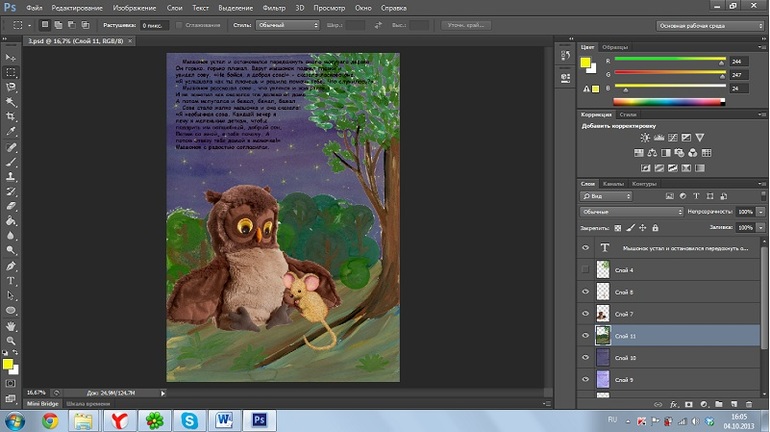Select the Zoom tool in toolbox
This screenshot has height=432, width=770.
[x=10, y=340]
